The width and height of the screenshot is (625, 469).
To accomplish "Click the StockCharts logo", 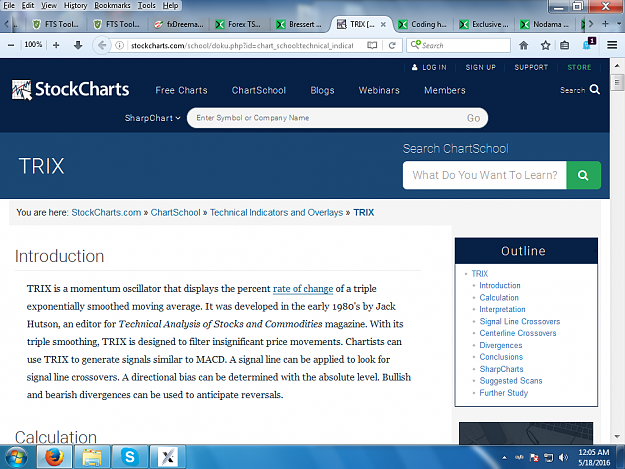I will 70,89.
